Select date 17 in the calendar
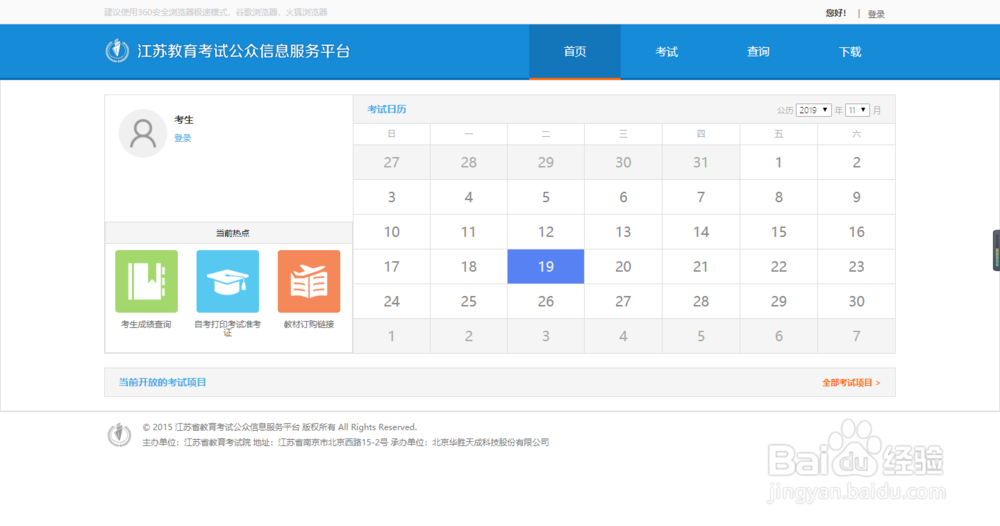 click(x=392, y=267)
